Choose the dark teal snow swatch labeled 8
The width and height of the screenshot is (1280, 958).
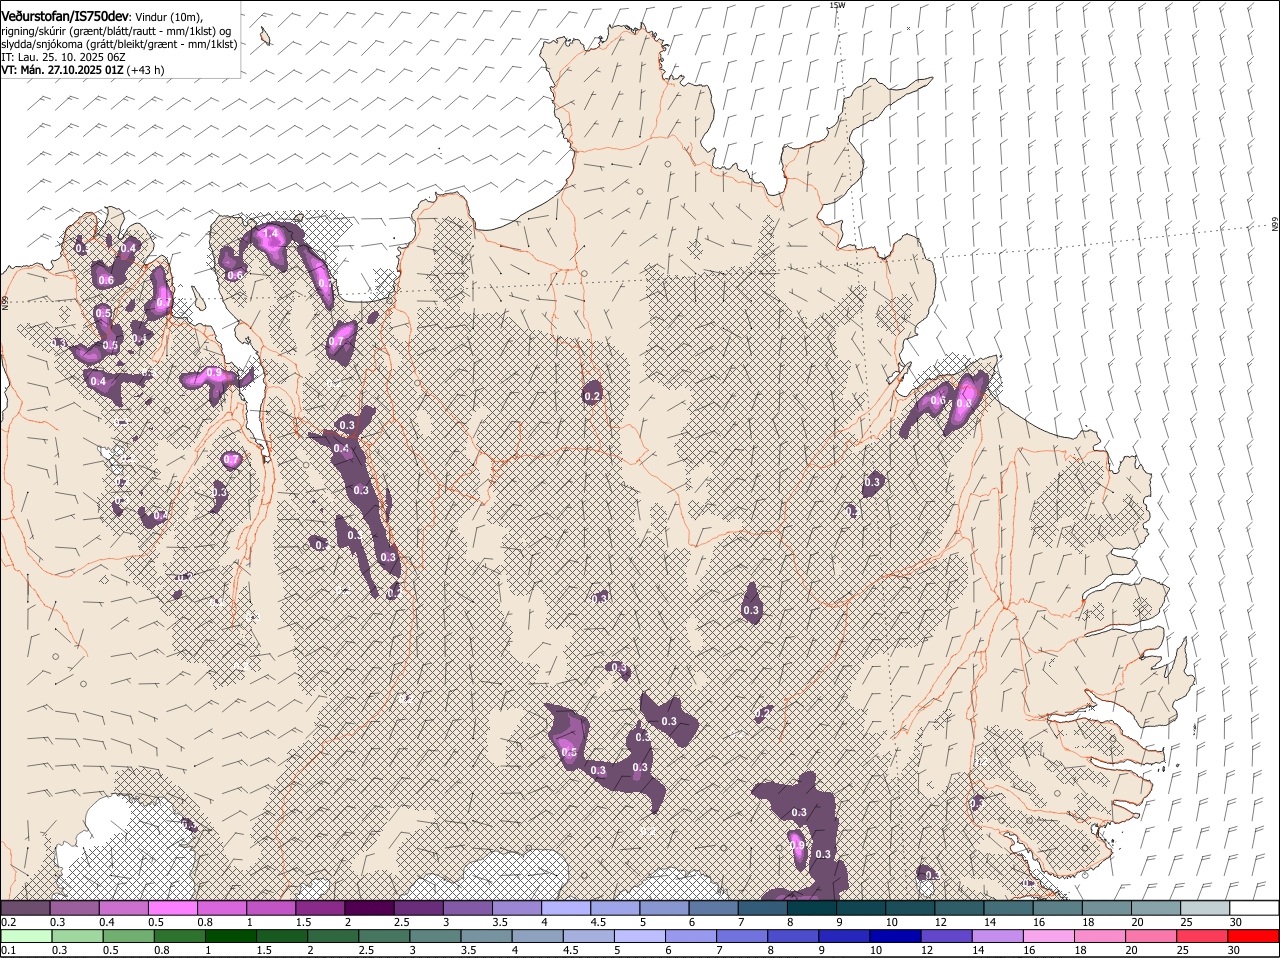pyautogui.click(x=811, y=908)
